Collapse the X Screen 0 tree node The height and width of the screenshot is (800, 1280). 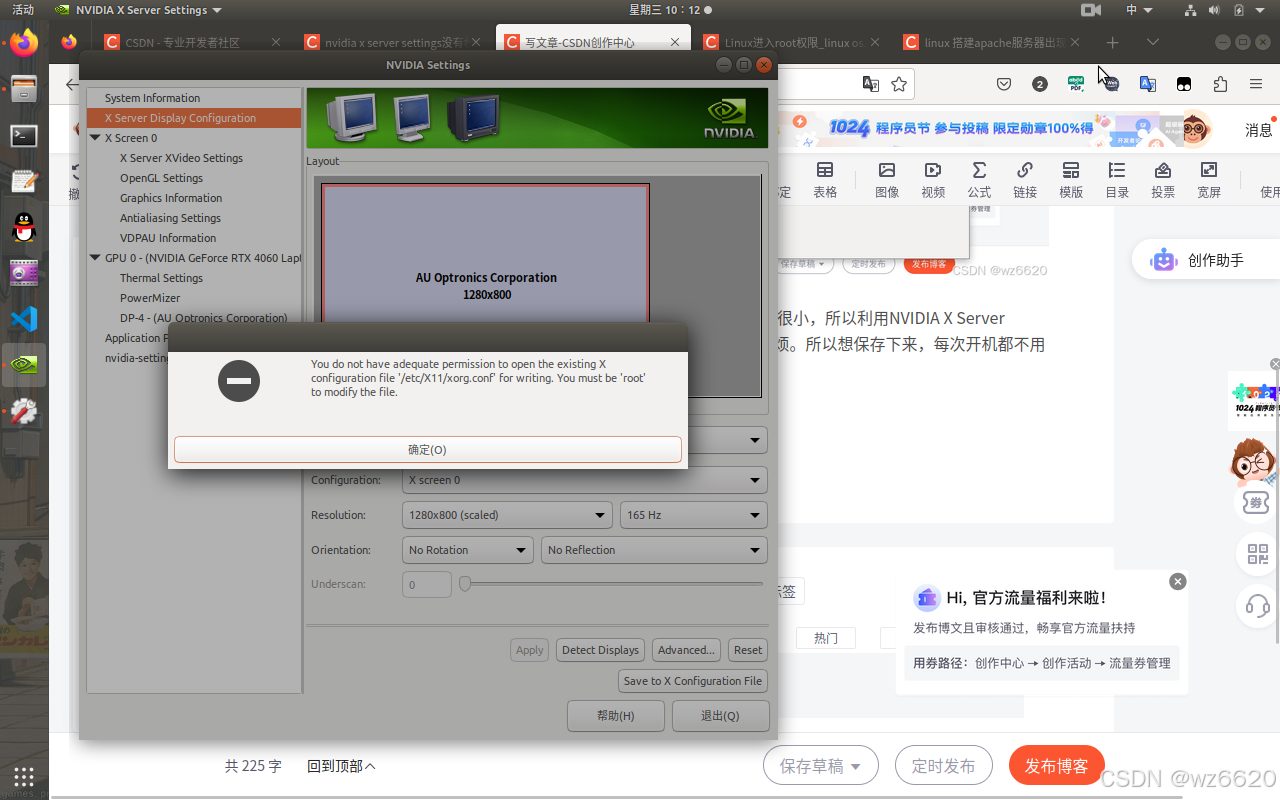click(x=95, y=138)
